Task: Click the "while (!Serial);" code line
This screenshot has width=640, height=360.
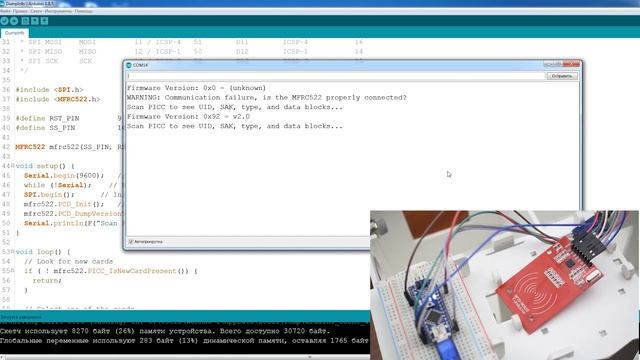Action: click(x=58, y=185)
